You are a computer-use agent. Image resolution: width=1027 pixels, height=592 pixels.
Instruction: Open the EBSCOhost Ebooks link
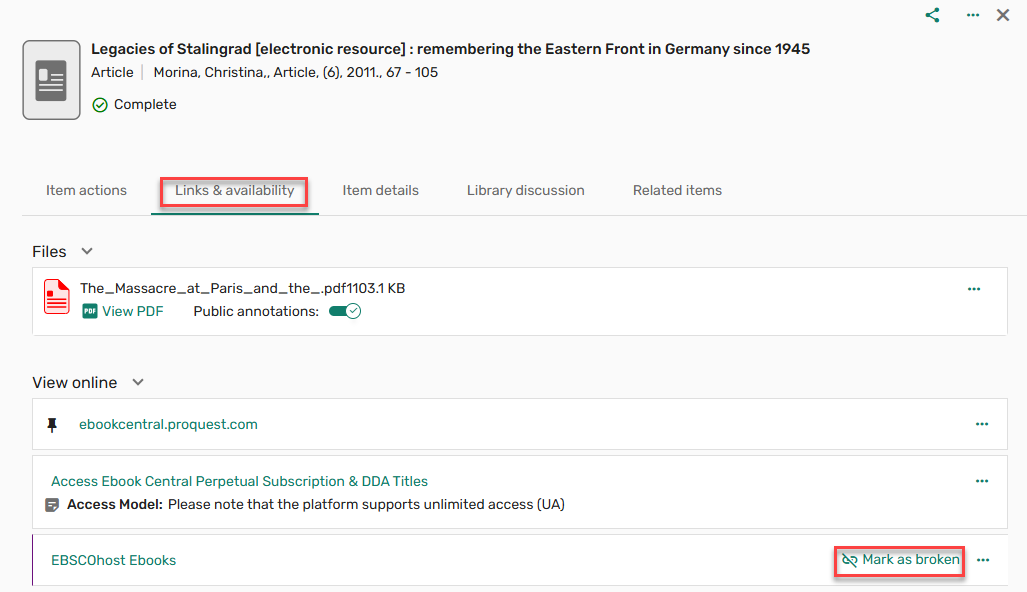click(x=113, y=561)
